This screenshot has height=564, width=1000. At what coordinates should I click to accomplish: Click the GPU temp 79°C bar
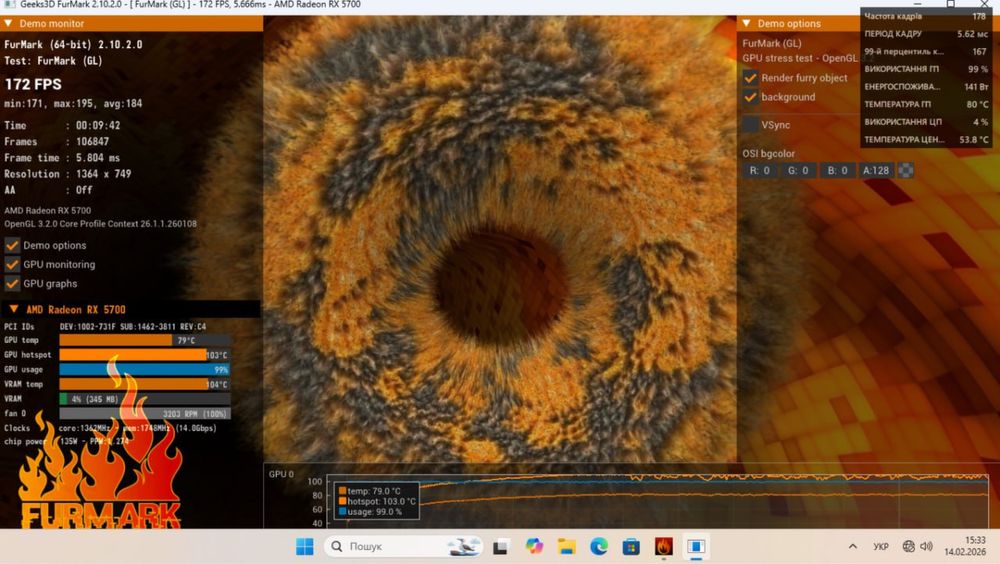click(x=145, y=341)
